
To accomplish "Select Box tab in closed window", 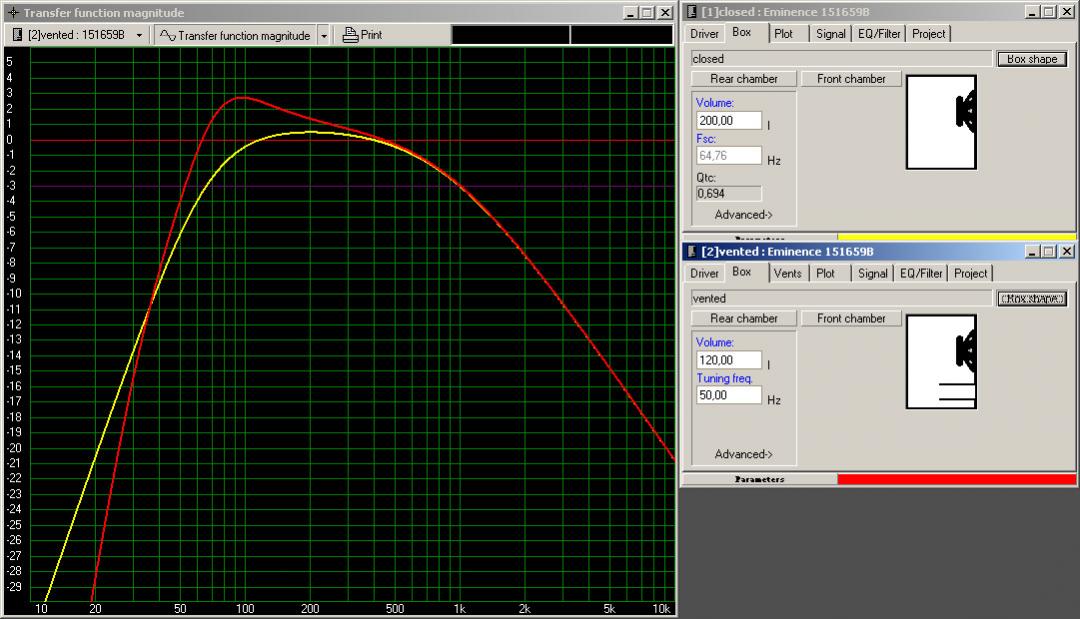I will (742, 32).
